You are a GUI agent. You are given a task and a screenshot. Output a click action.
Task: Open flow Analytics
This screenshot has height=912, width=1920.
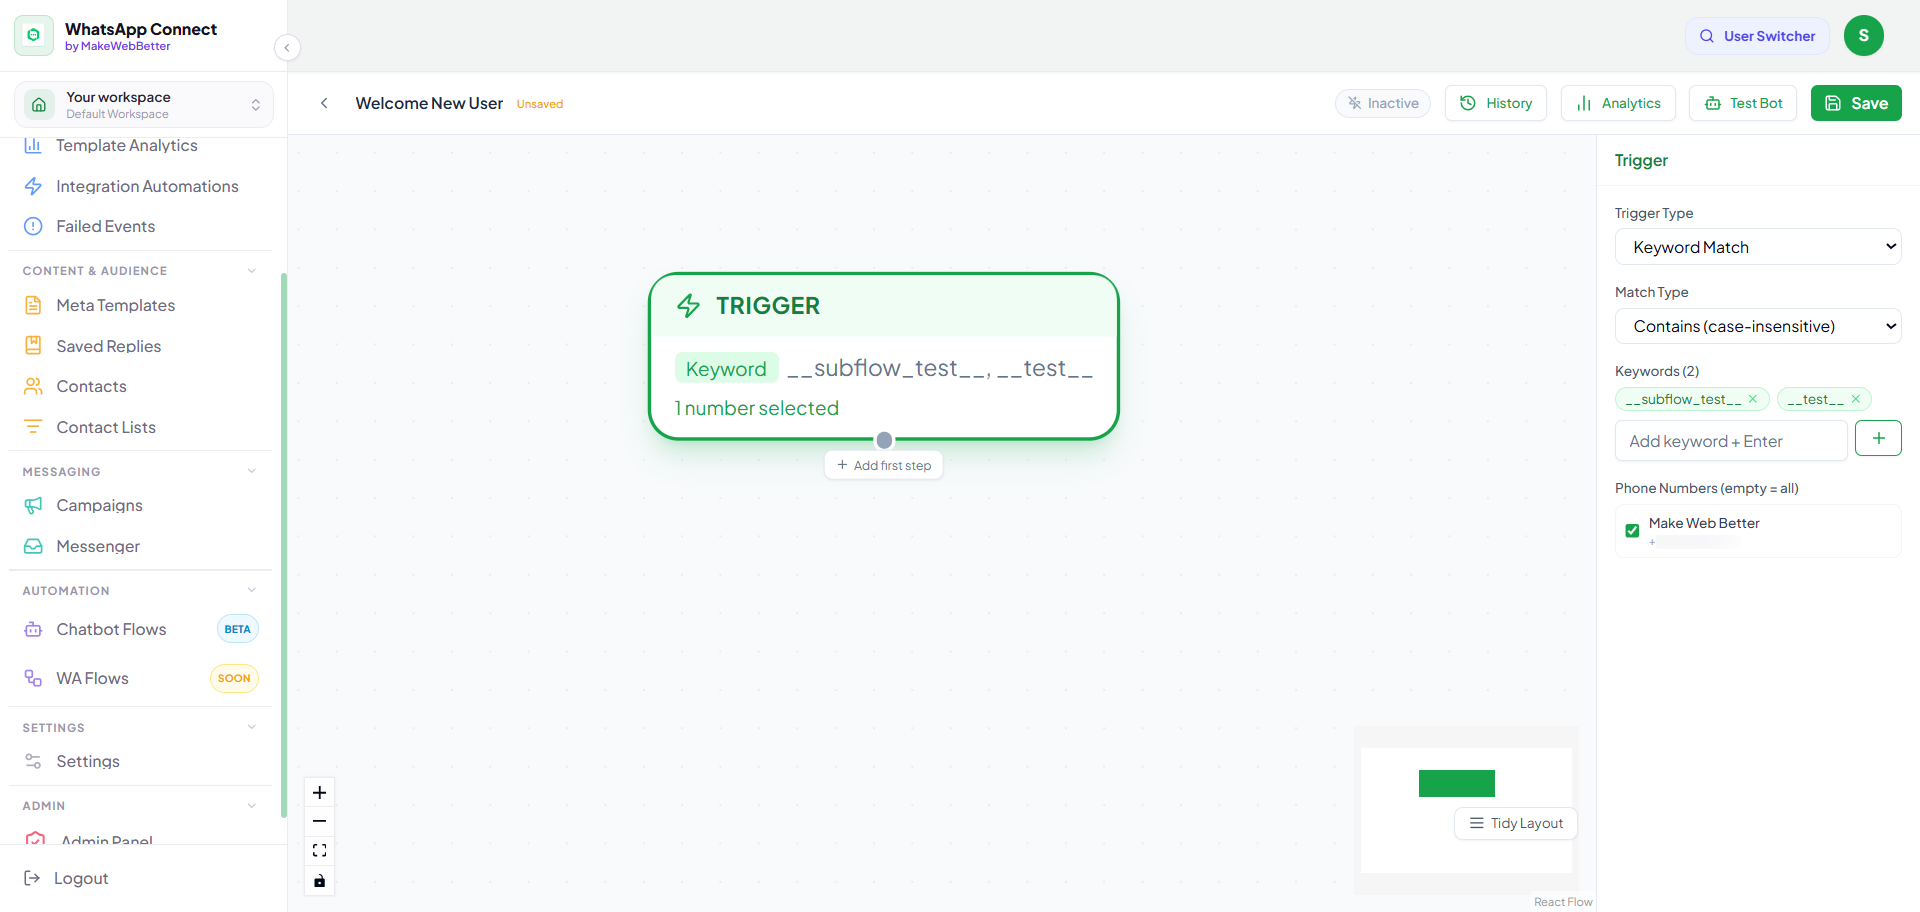tap(1618, 103)
